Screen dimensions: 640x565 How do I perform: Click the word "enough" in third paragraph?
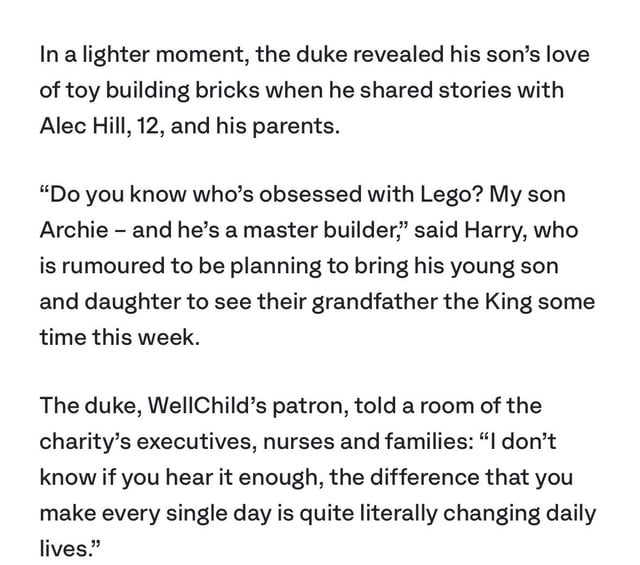(x=281, y=478)
